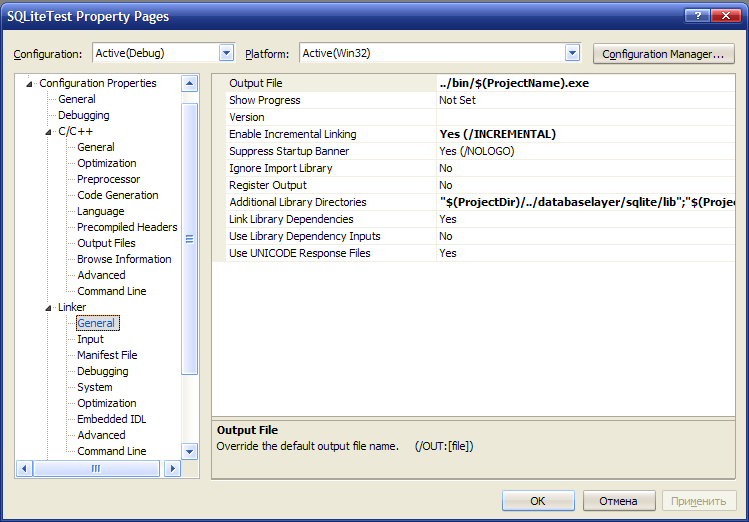
Task: Close the SQLiteTest Property Pages dialog
Action: pyautogui.click(x=726, y=16)
